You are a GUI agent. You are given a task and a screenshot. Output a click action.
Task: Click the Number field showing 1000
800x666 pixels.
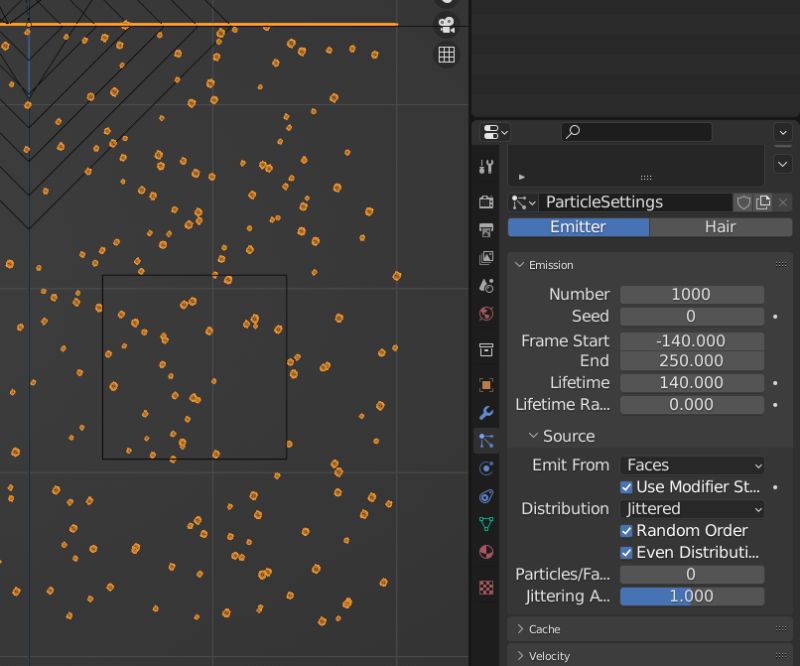692,294
